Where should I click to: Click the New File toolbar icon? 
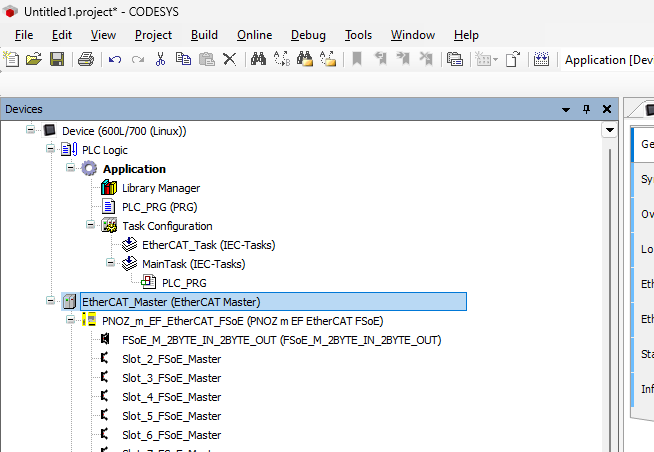[x=11, y=59]
